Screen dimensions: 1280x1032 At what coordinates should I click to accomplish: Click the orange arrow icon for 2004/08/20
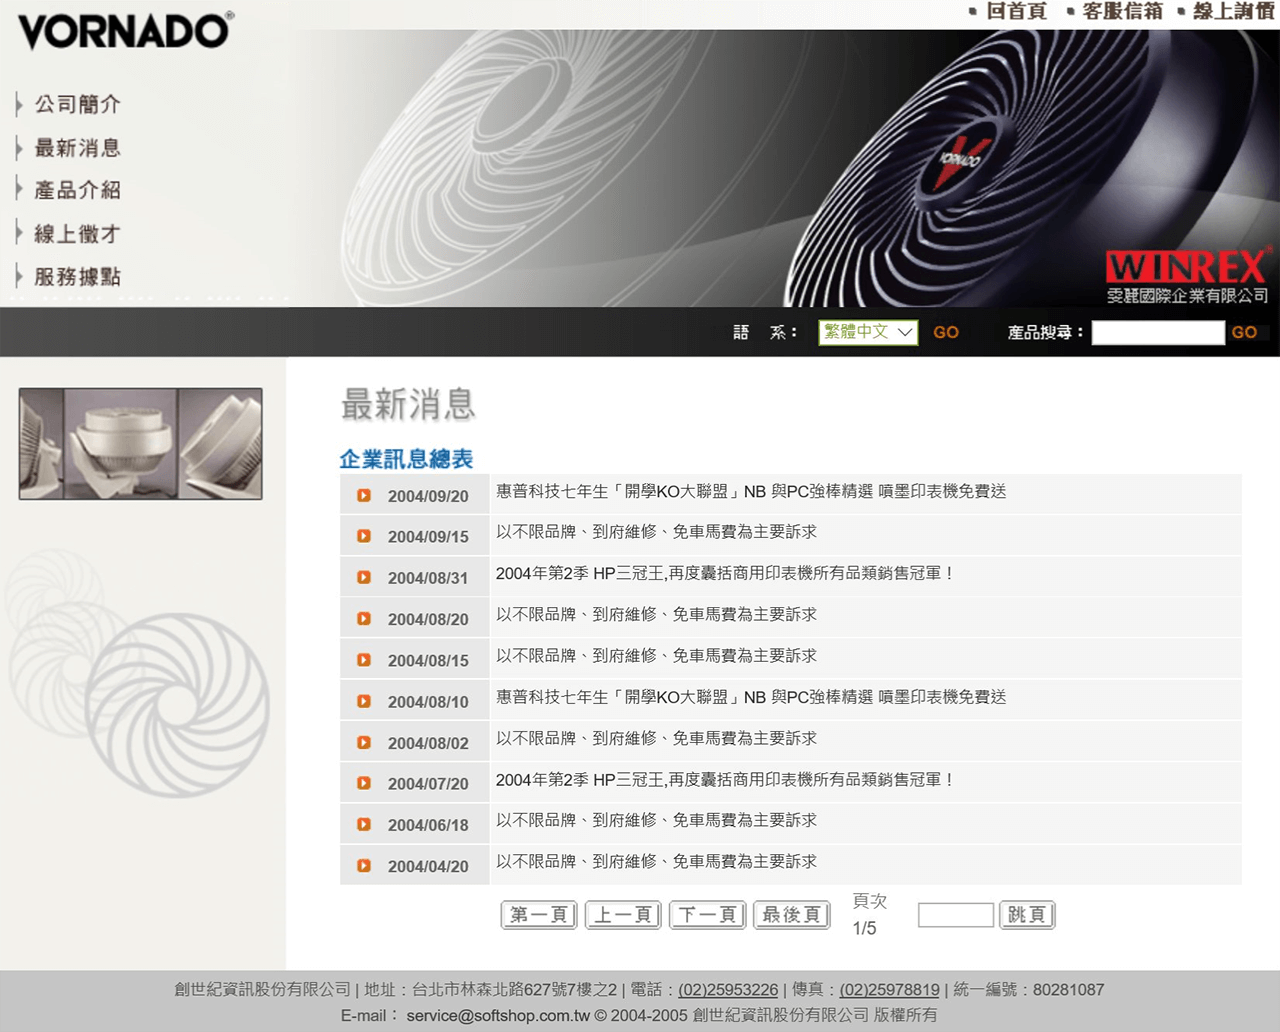pos(364,619)
